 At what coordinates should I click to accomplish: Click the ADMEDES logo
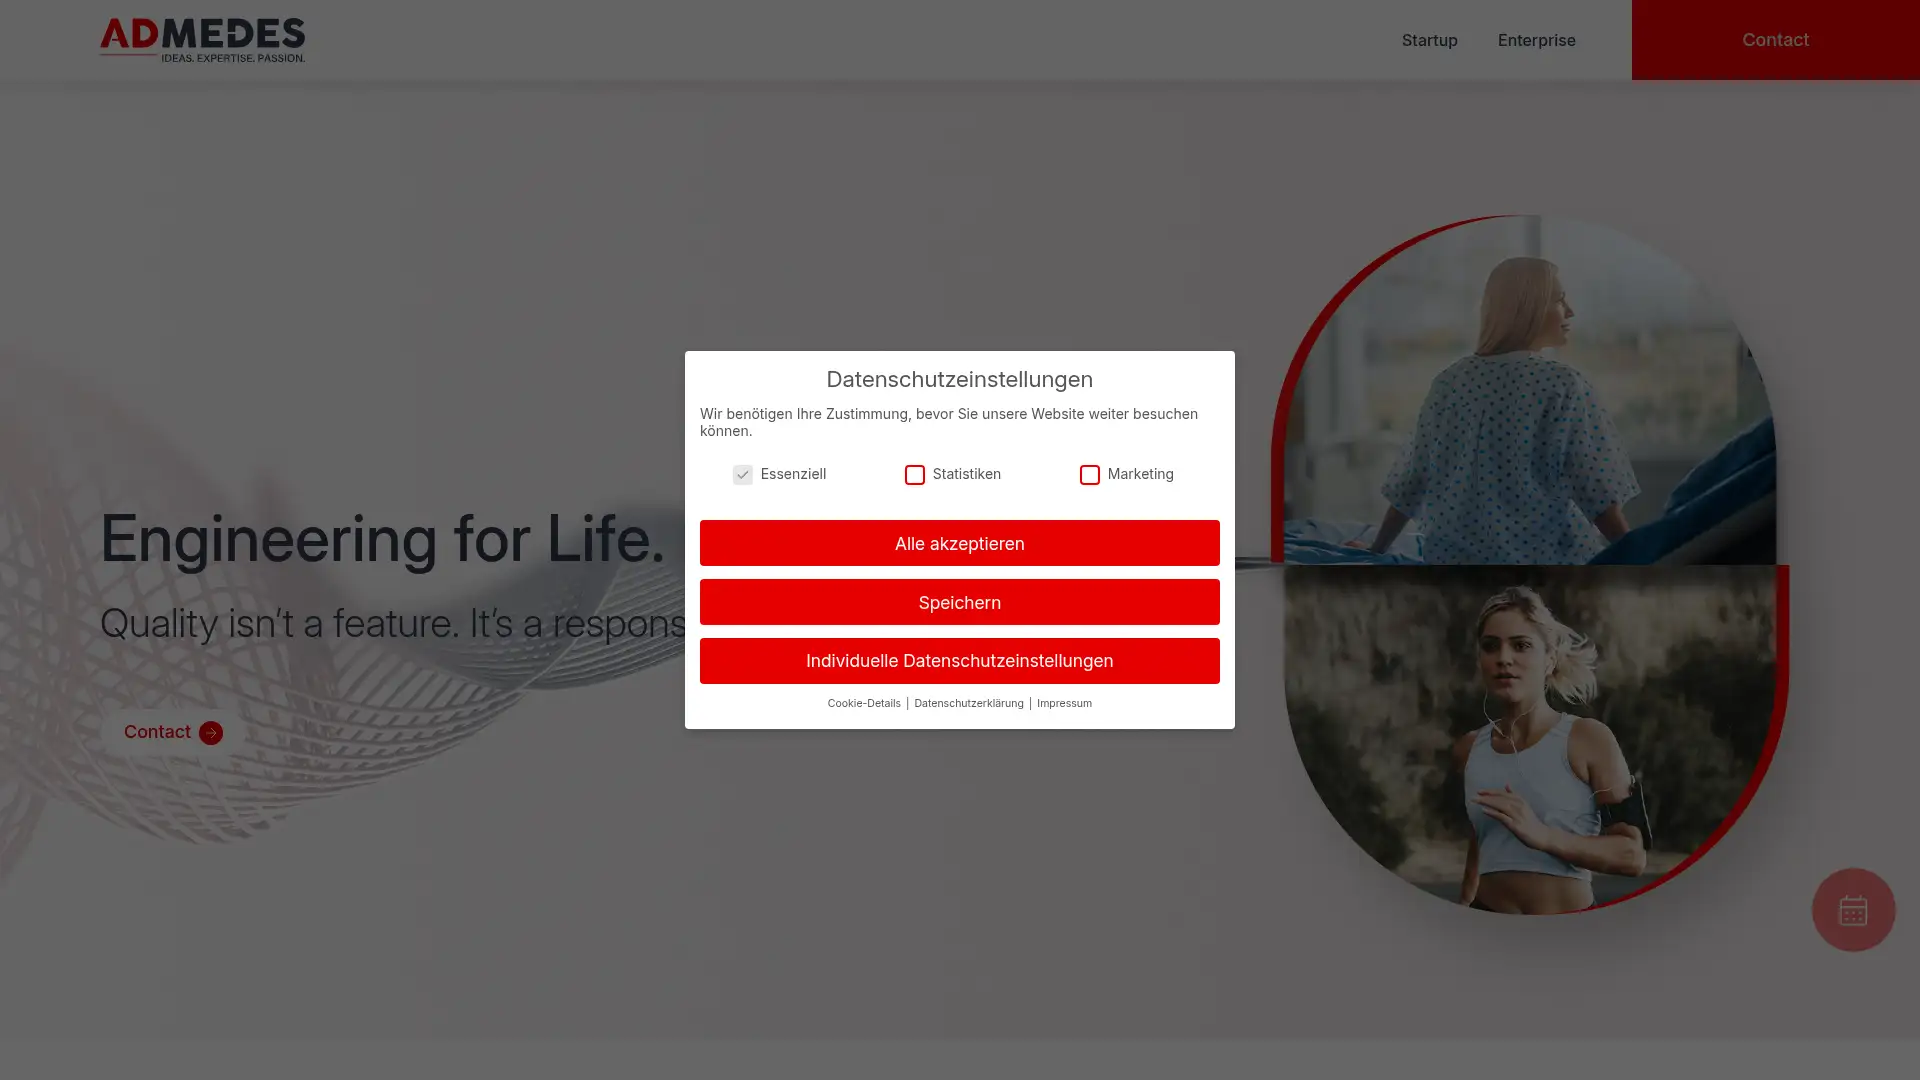(202, 39)
